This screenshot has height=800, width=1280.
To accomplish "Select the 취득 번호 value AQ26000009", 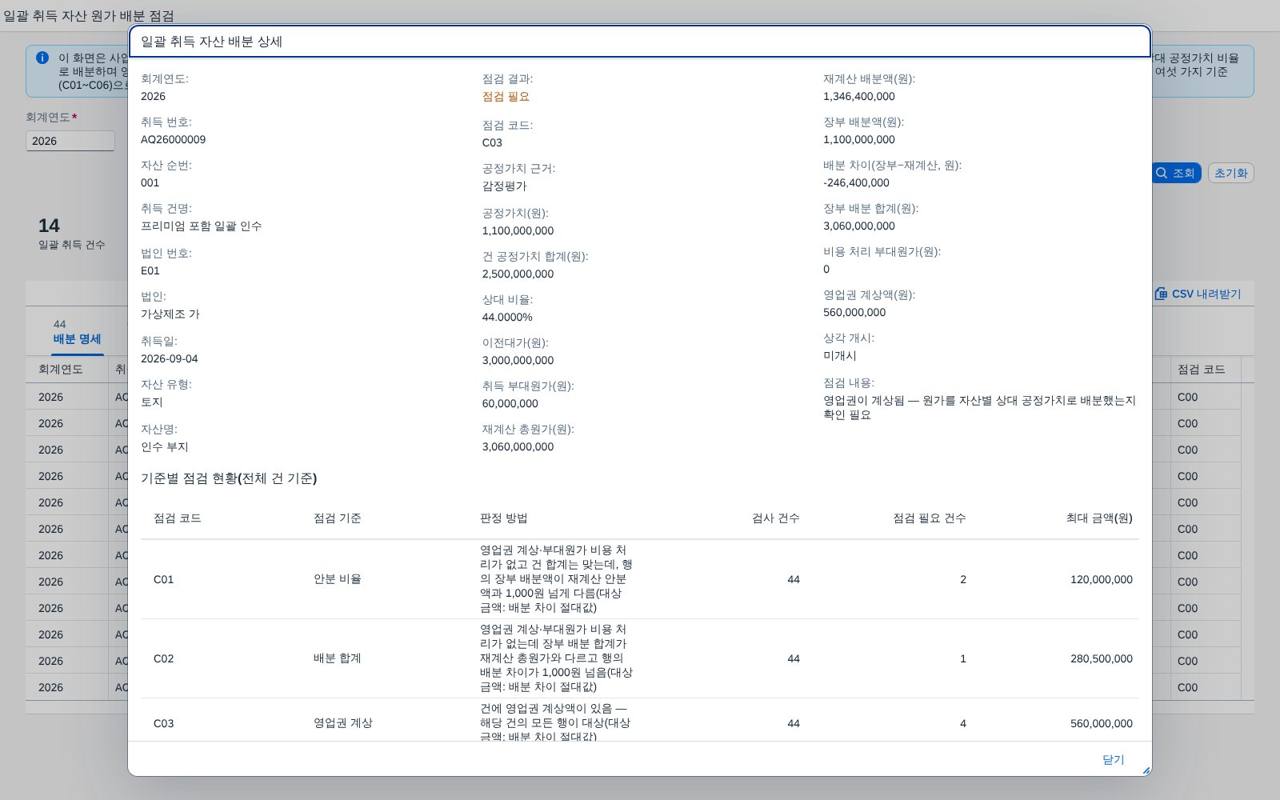I will (x=173, y=140).
